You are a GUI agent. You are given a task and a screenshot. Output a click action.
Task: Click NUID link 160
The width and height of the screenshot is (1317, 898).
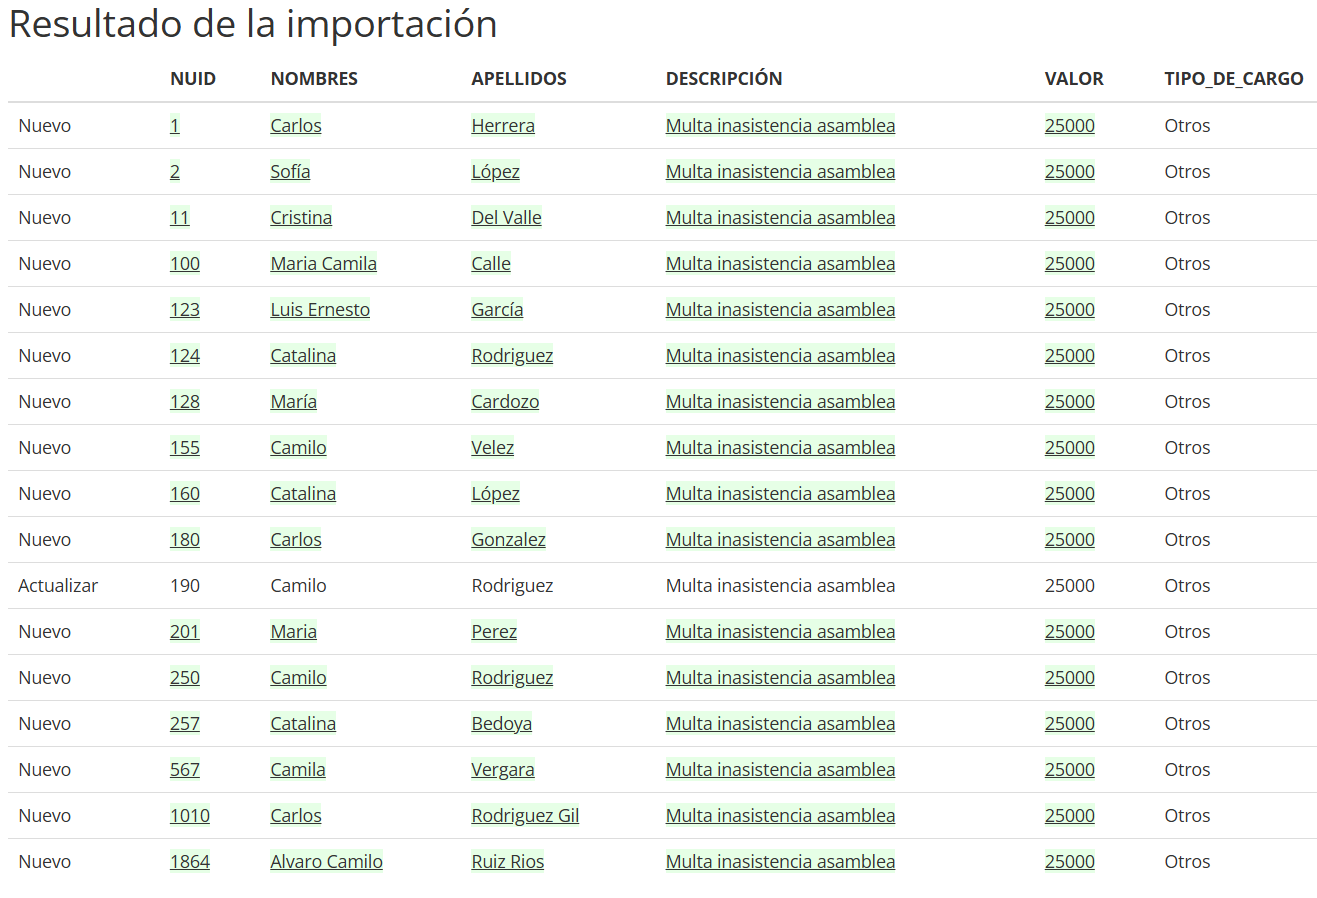point(185,494)
